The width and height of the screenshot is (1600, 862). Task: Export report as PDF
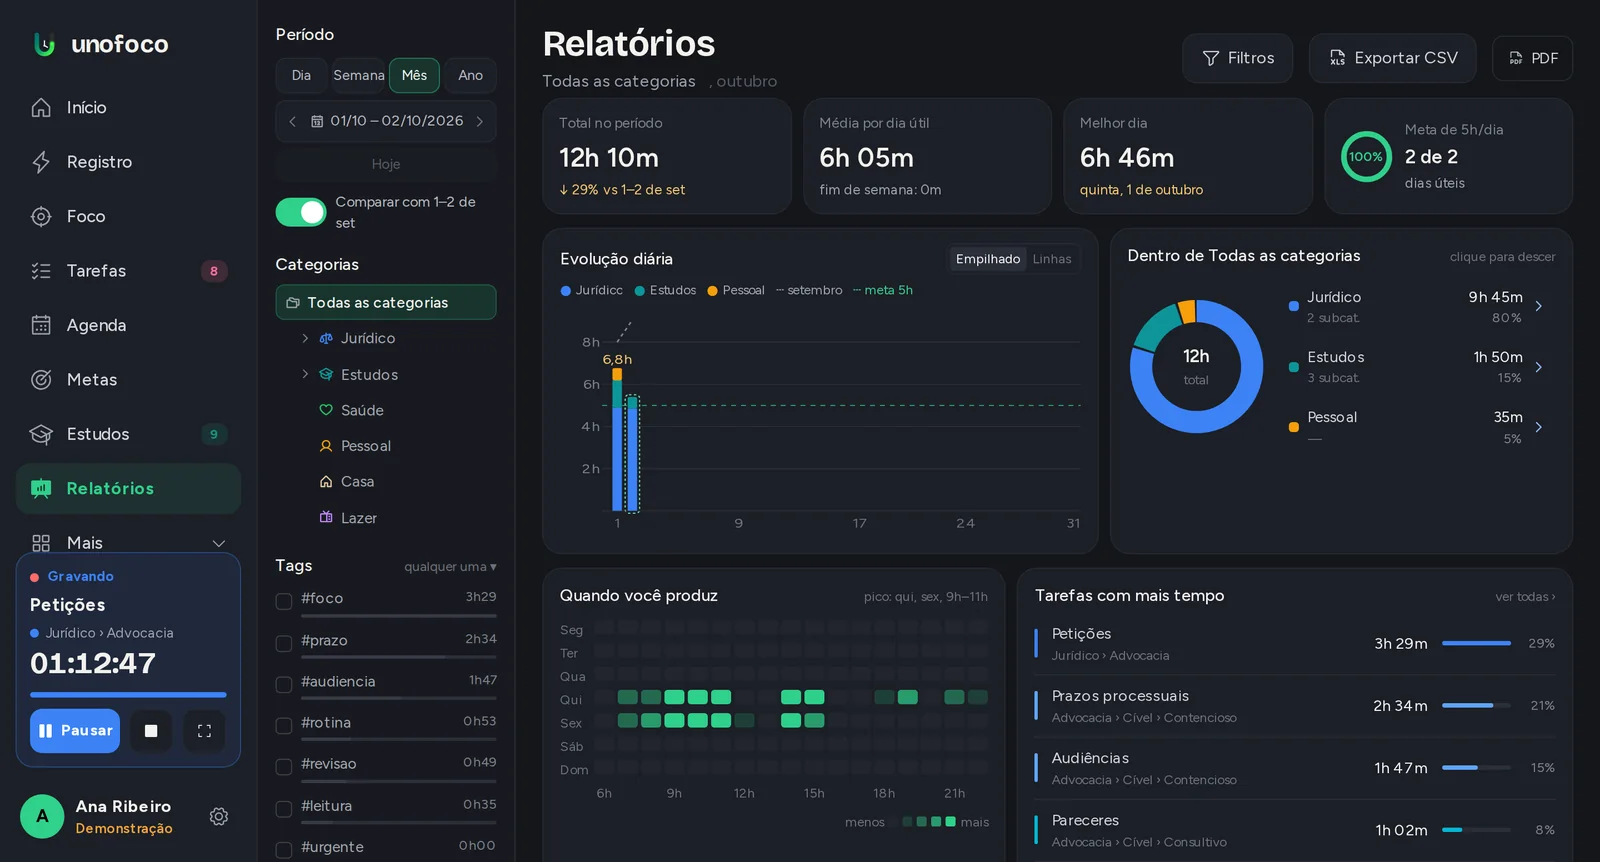1532,58
